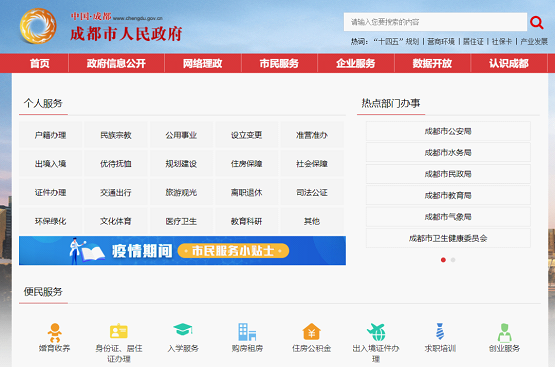The width and height of the screenshot is (555, 367).
Task: Click the Chengdu government sun logo
Action: [38, 26]
